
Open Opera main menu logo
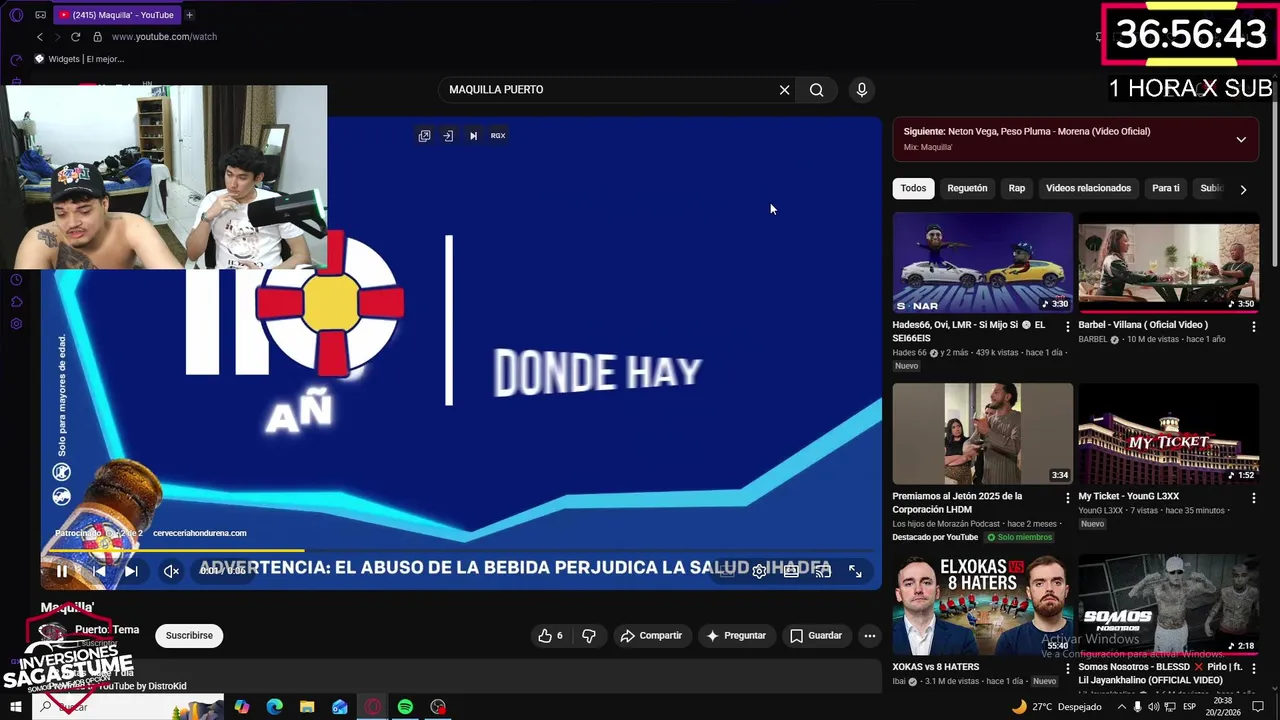click(x=16, y=15)
